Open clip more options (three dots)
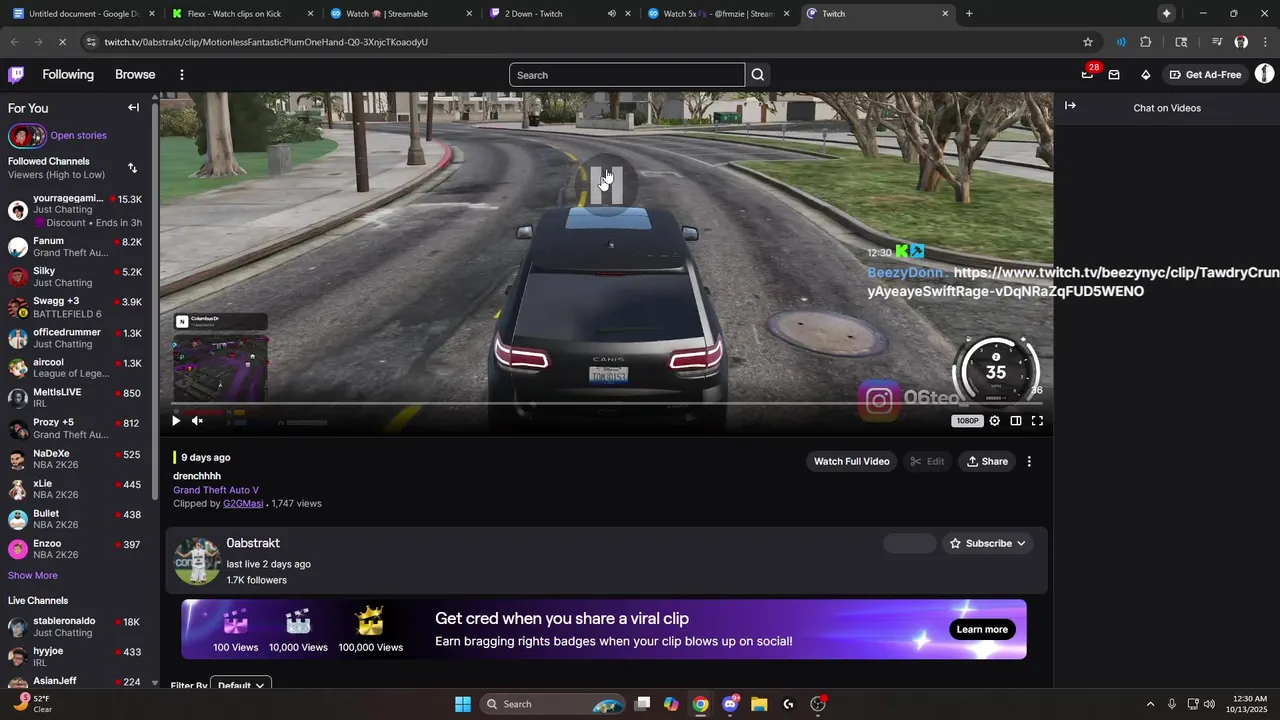The width and height of the screenshot is (1280, 720). [x=1029, y=461]
